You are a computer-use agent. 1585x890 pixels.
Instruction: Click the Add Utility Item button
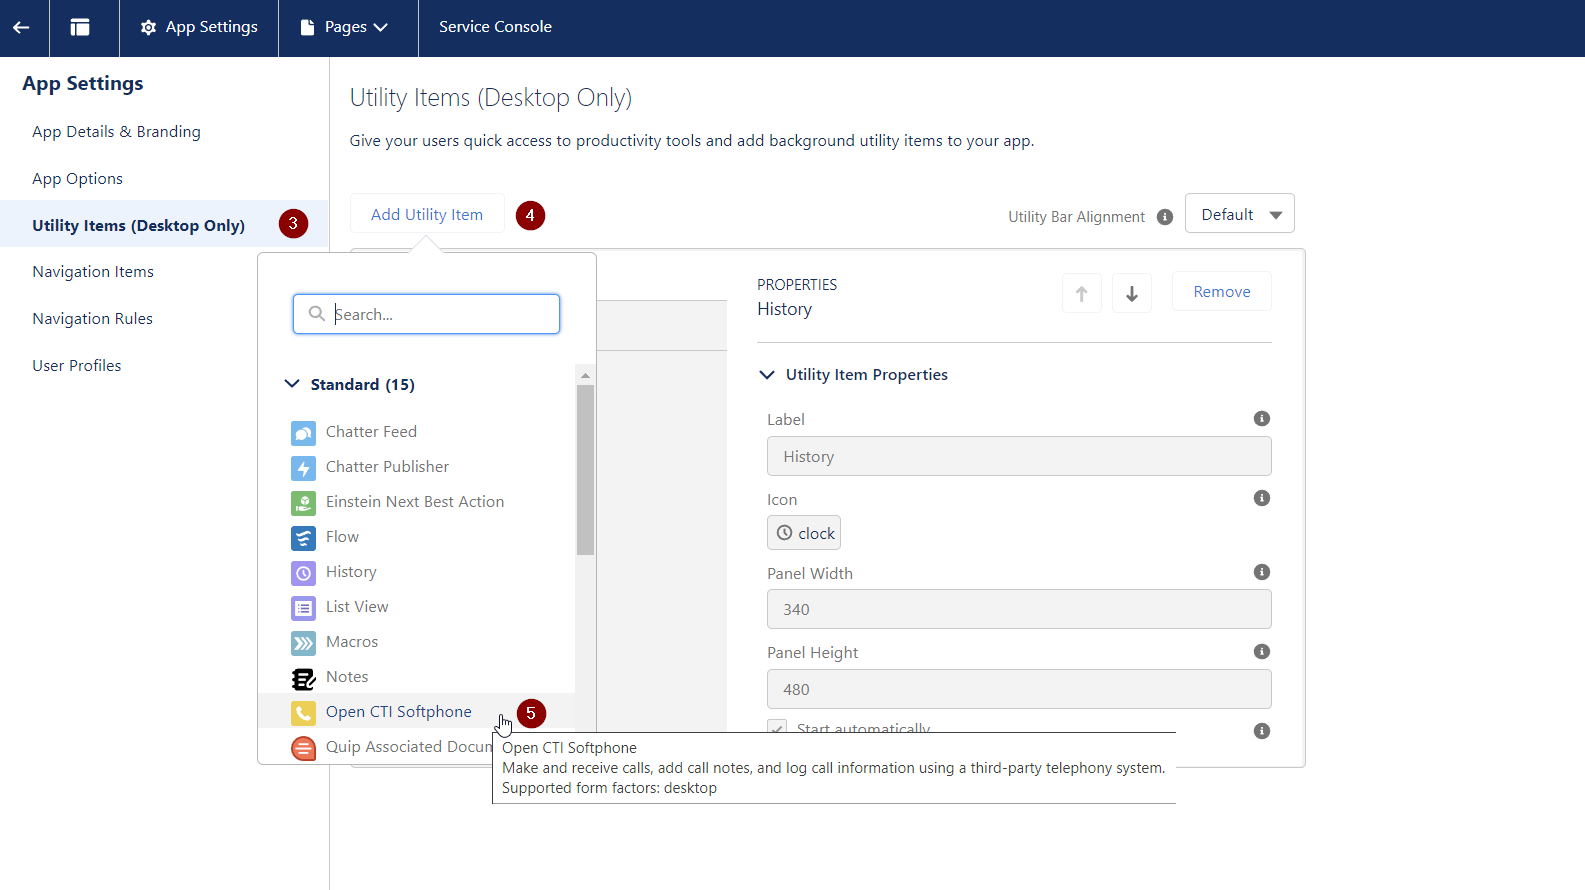point(427,214)
